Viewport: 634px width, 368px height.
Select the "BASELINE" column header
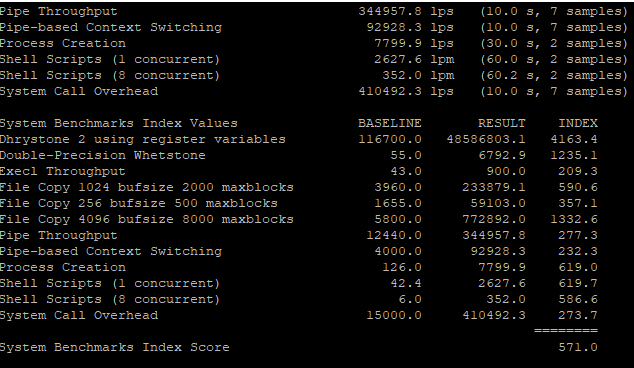390,123
